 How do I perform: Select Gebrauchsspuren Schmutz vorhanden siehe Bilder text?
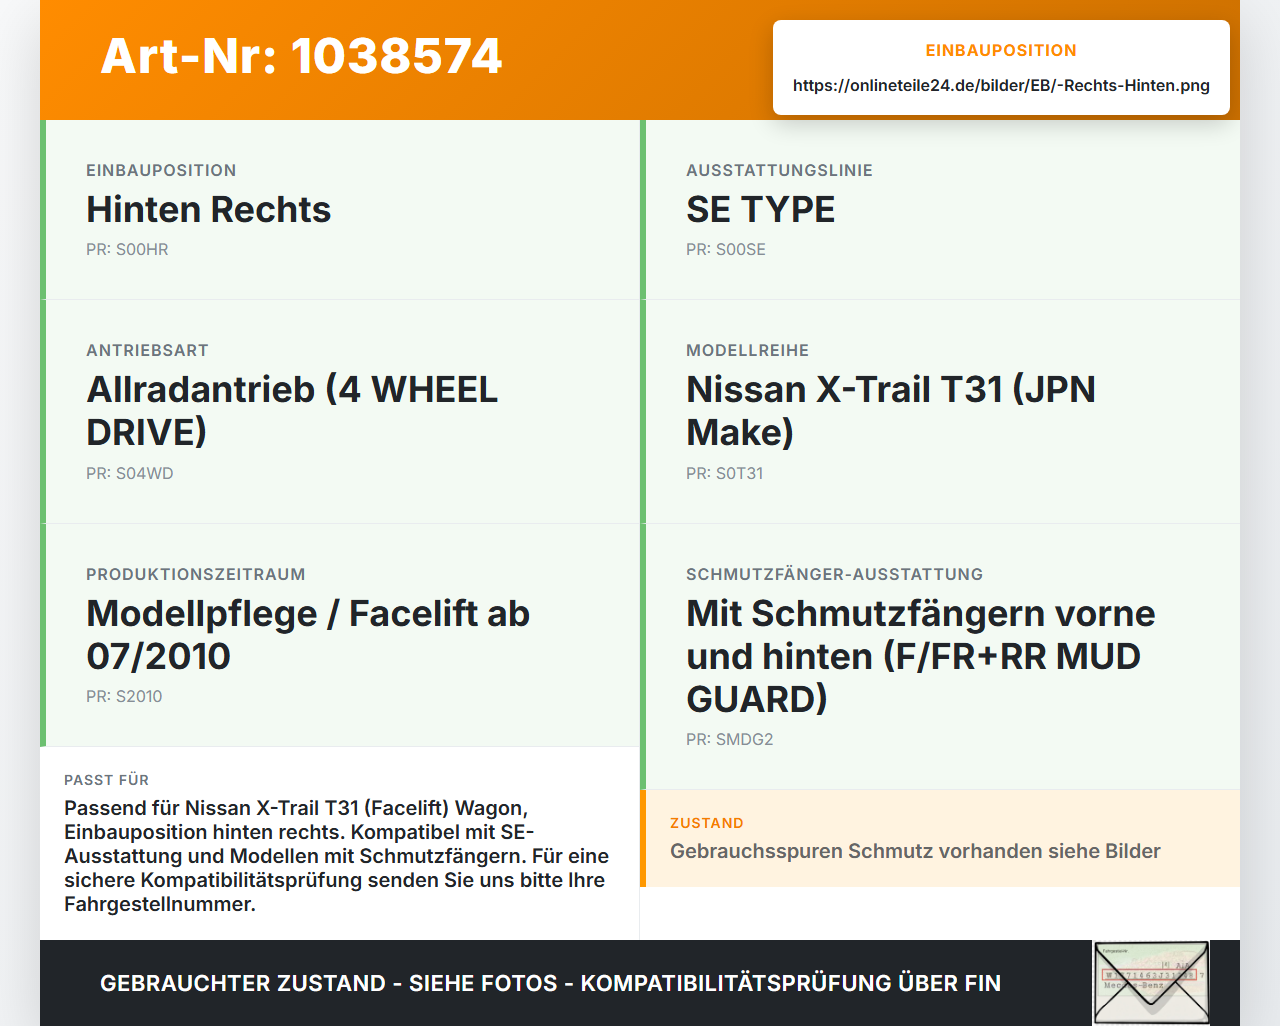click(915, 851)
